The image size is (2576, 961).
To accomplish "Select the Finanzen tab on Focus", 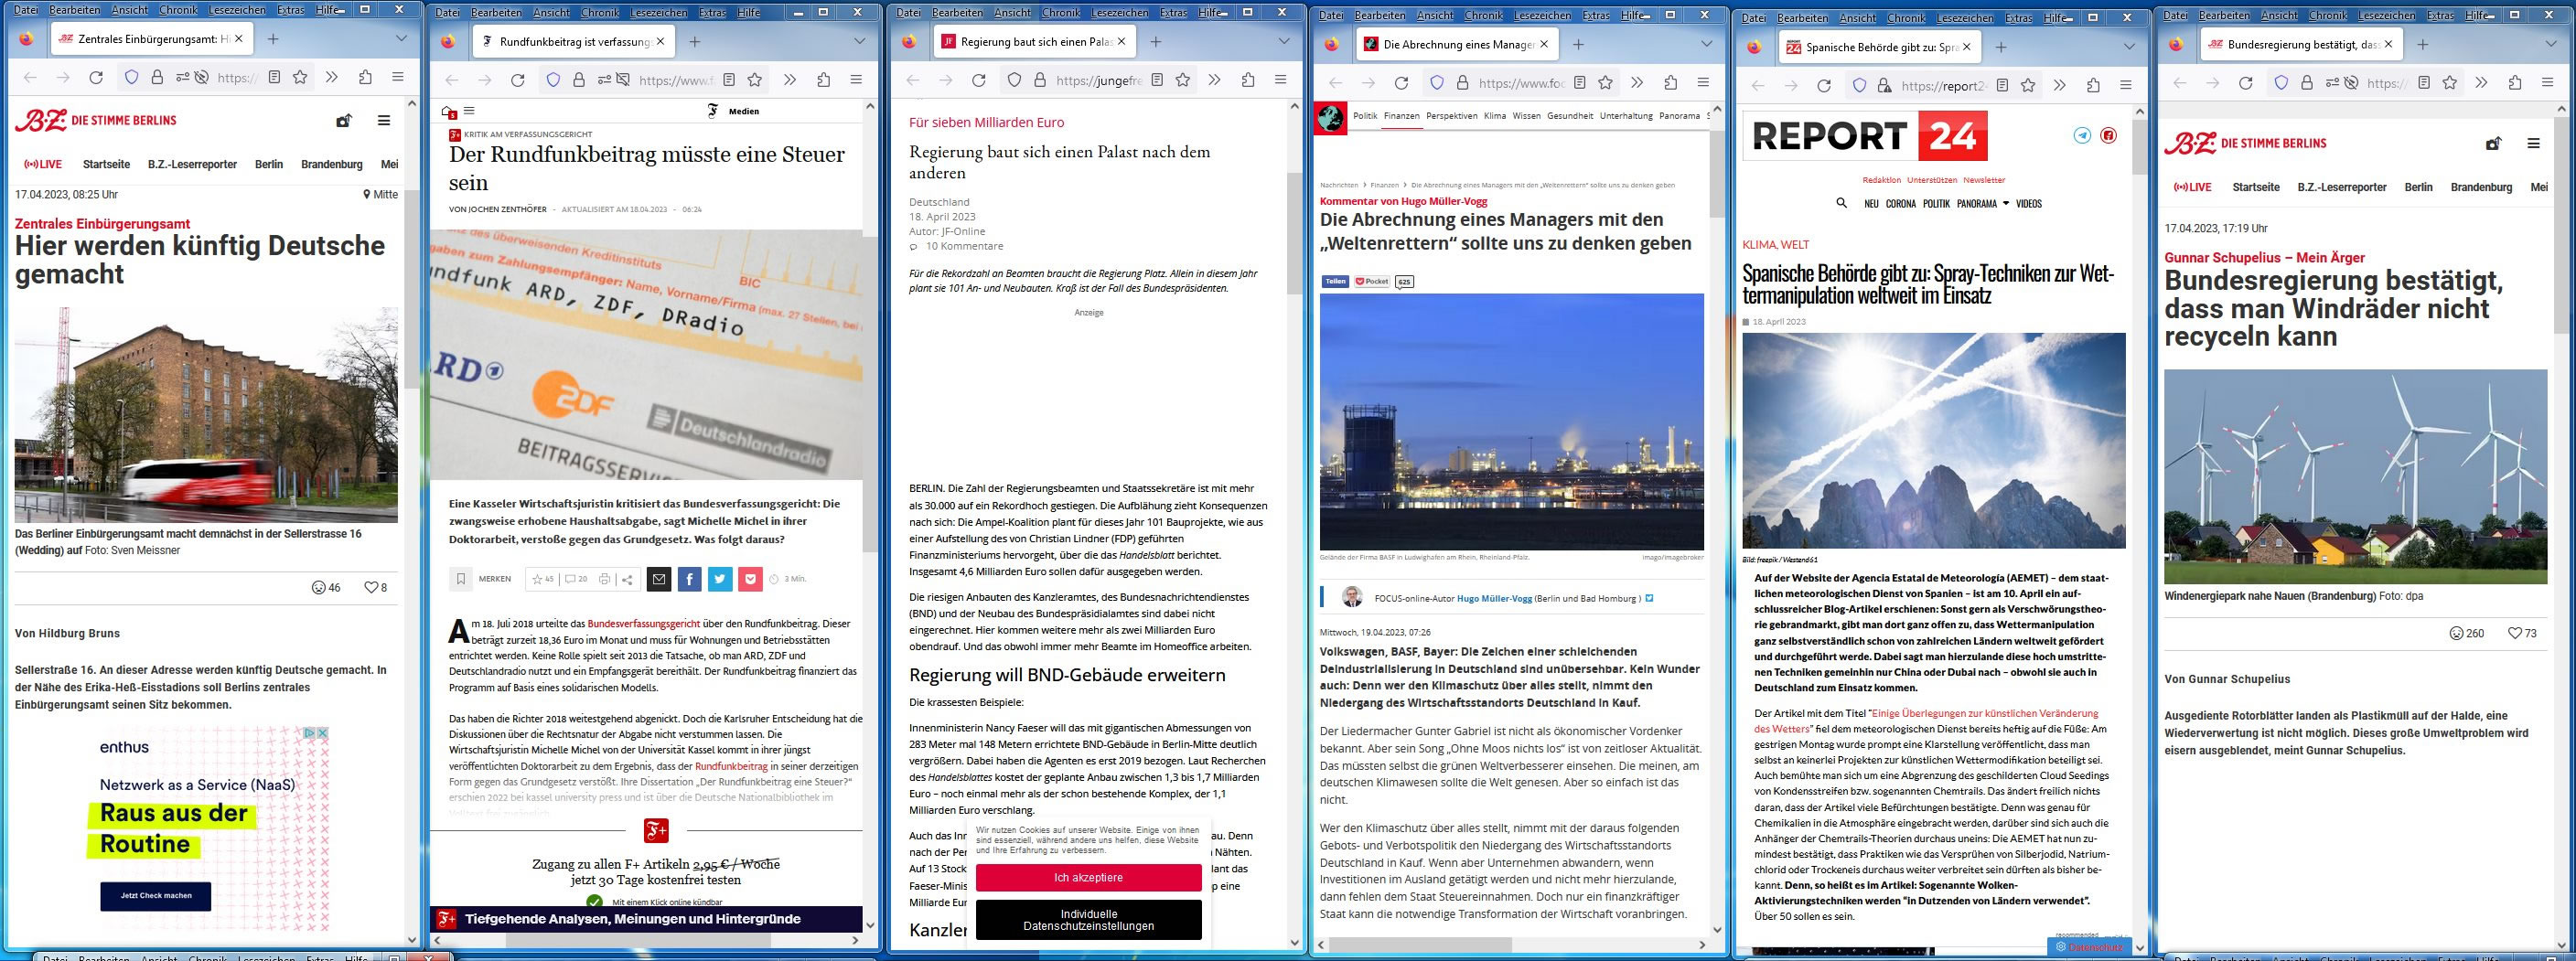I will [x=1401, y=115].
